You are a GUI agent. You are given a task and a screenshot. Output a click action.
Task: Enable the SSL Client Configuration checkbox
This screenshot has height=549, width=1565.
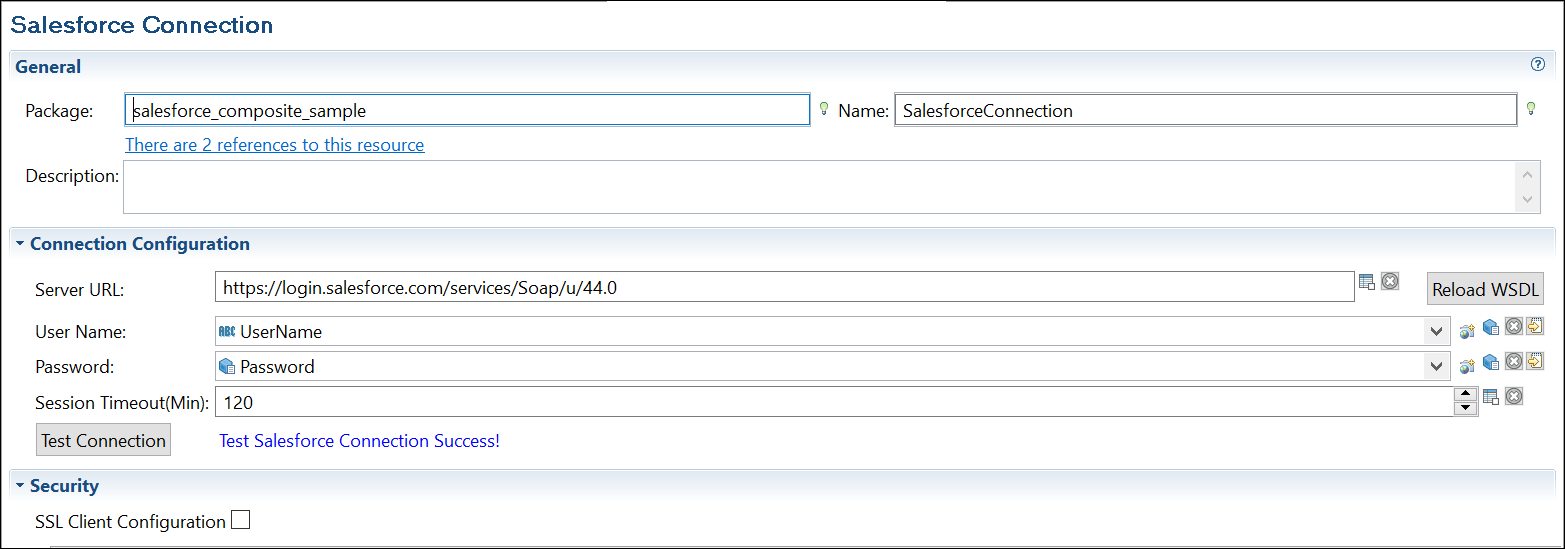240,520
